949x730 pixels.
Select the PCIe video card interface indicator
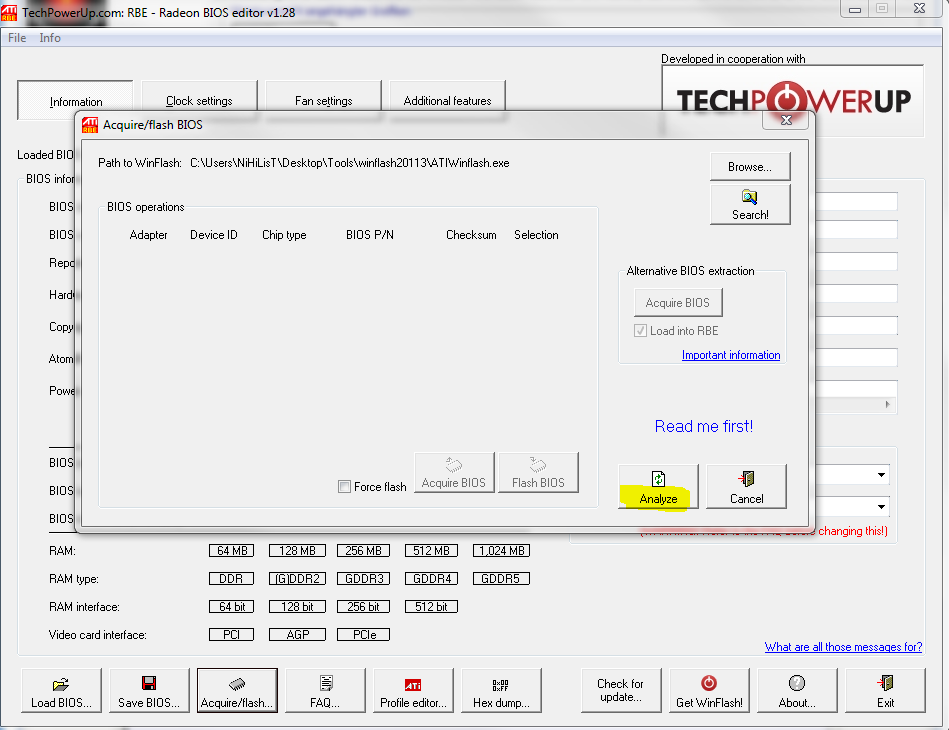(363, 634)
